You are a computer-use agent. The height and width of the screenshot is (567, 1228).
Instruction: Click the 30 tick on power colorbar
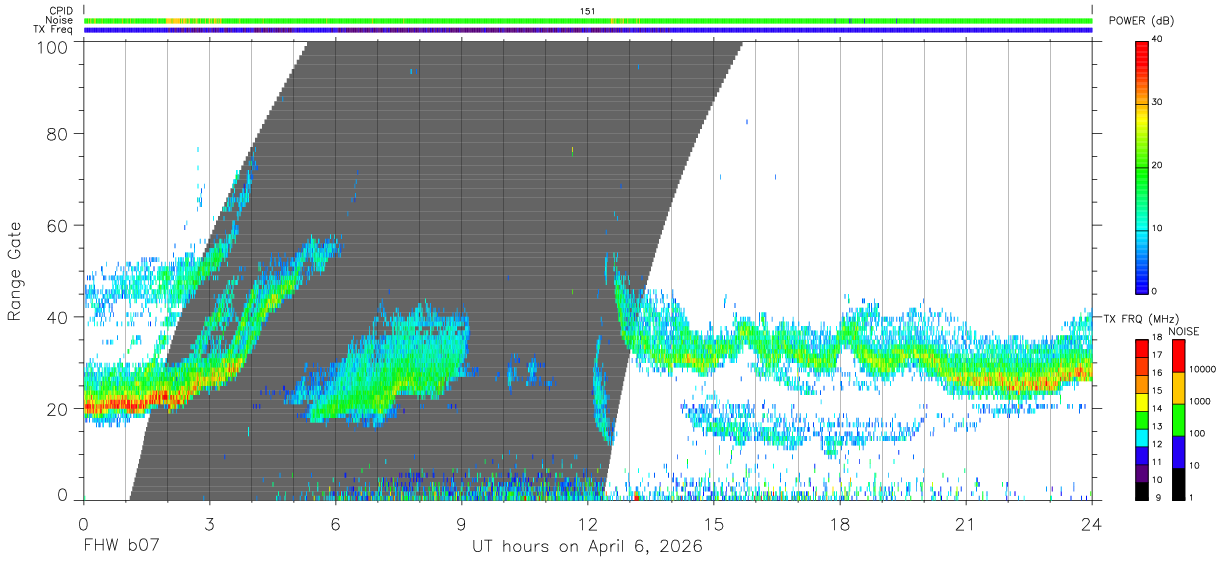tap(1157, 102)
